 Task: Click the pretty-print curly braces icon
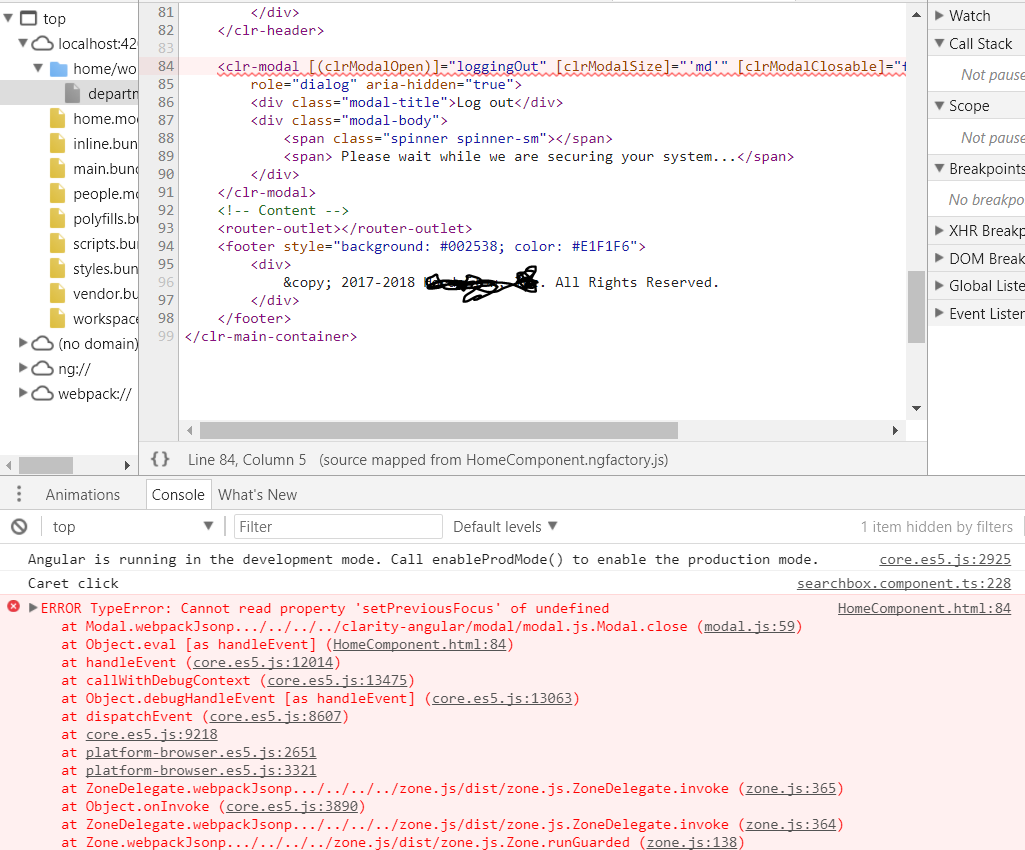pos(160,459)
